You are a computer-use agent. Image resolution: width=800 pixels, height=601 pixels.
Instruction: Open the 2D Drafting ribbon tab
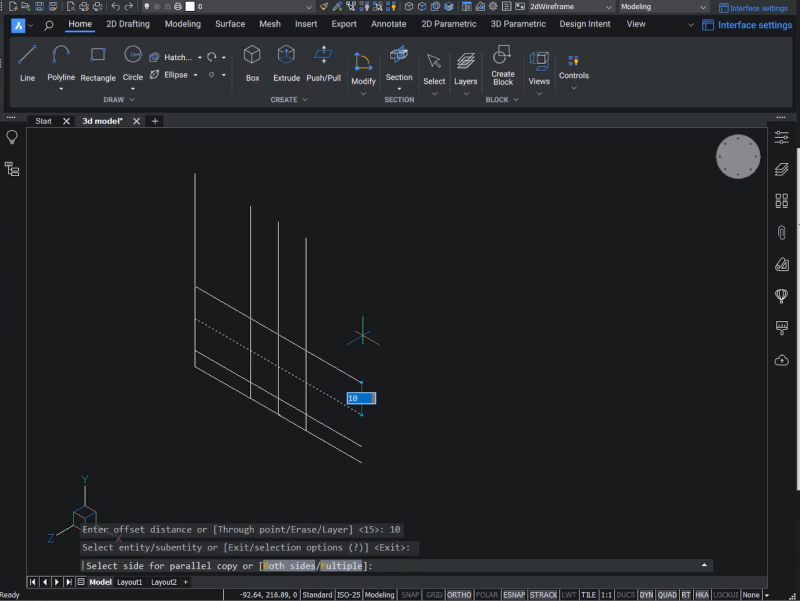tap(127, 24)
